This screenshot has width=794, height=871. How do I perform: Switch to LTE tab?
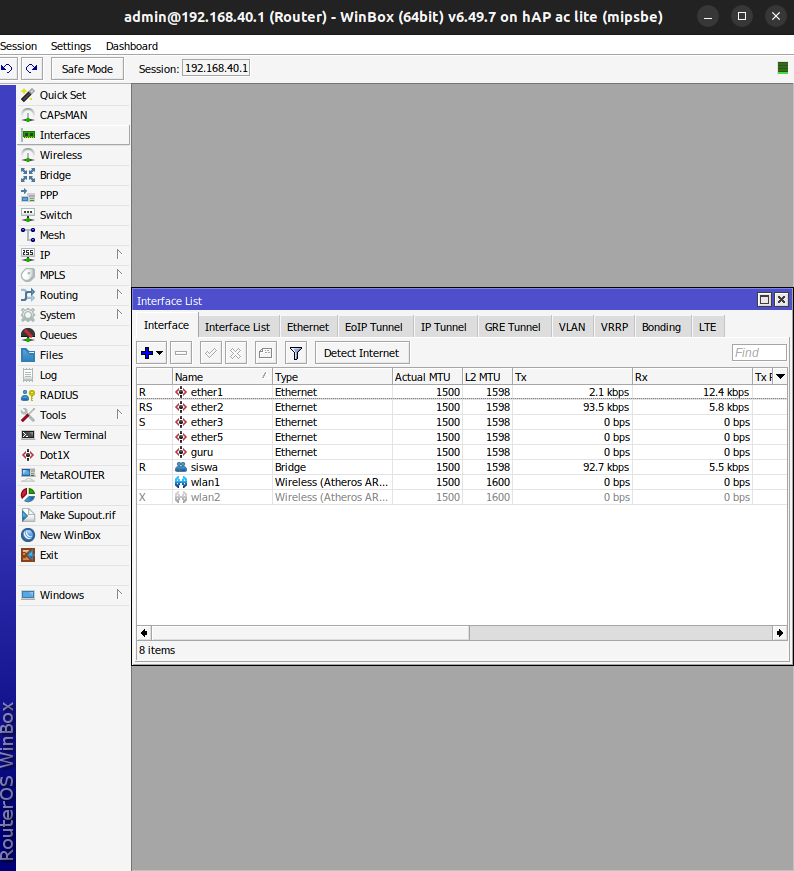(x=707, y=327)
